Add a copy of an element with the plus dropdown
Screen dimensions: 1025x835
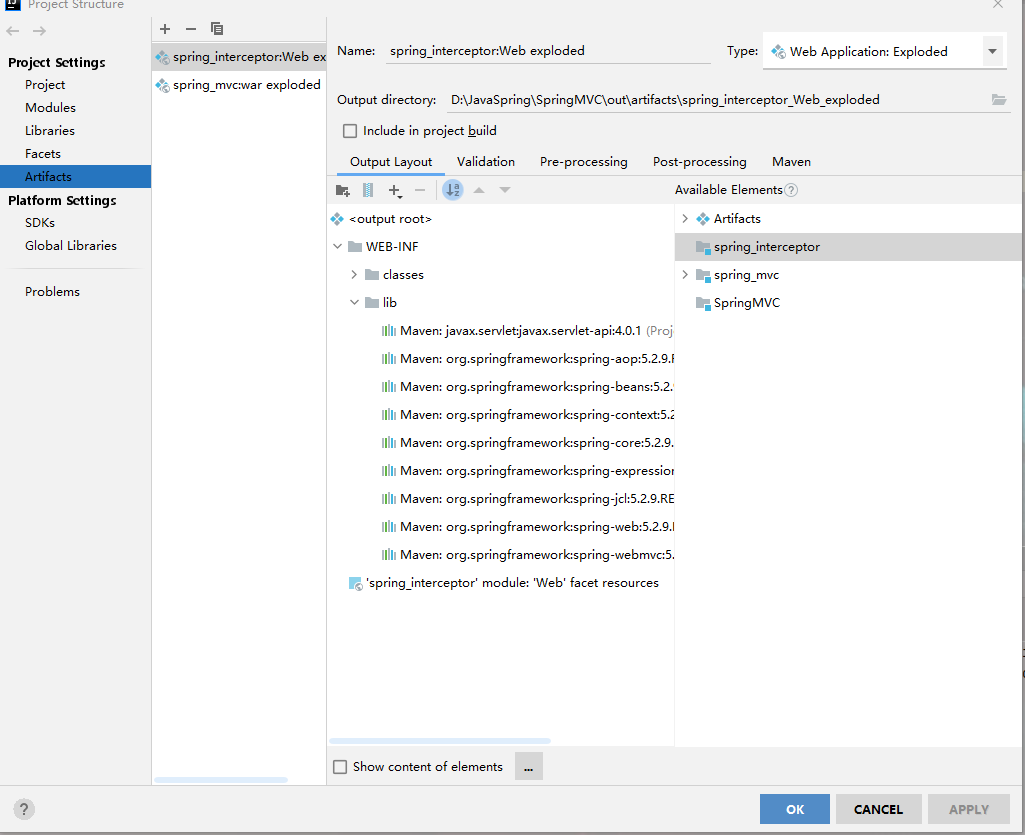[x=395, y=190]
